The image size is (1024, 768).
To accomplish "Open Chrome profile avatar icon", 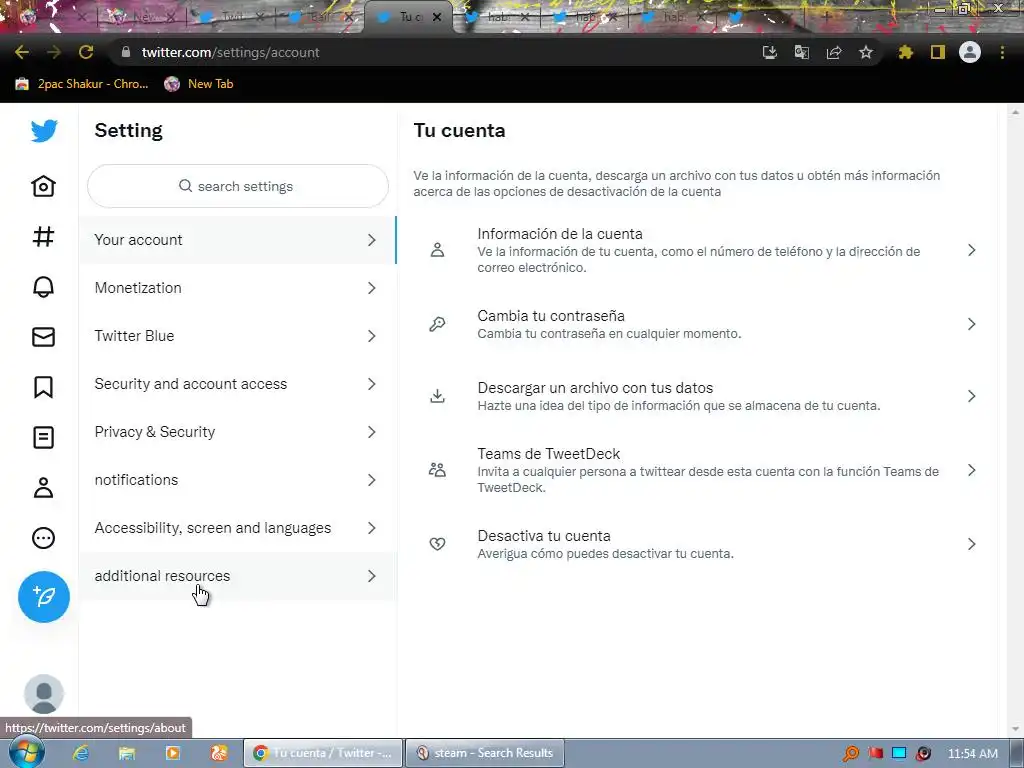I will [970, 52].
